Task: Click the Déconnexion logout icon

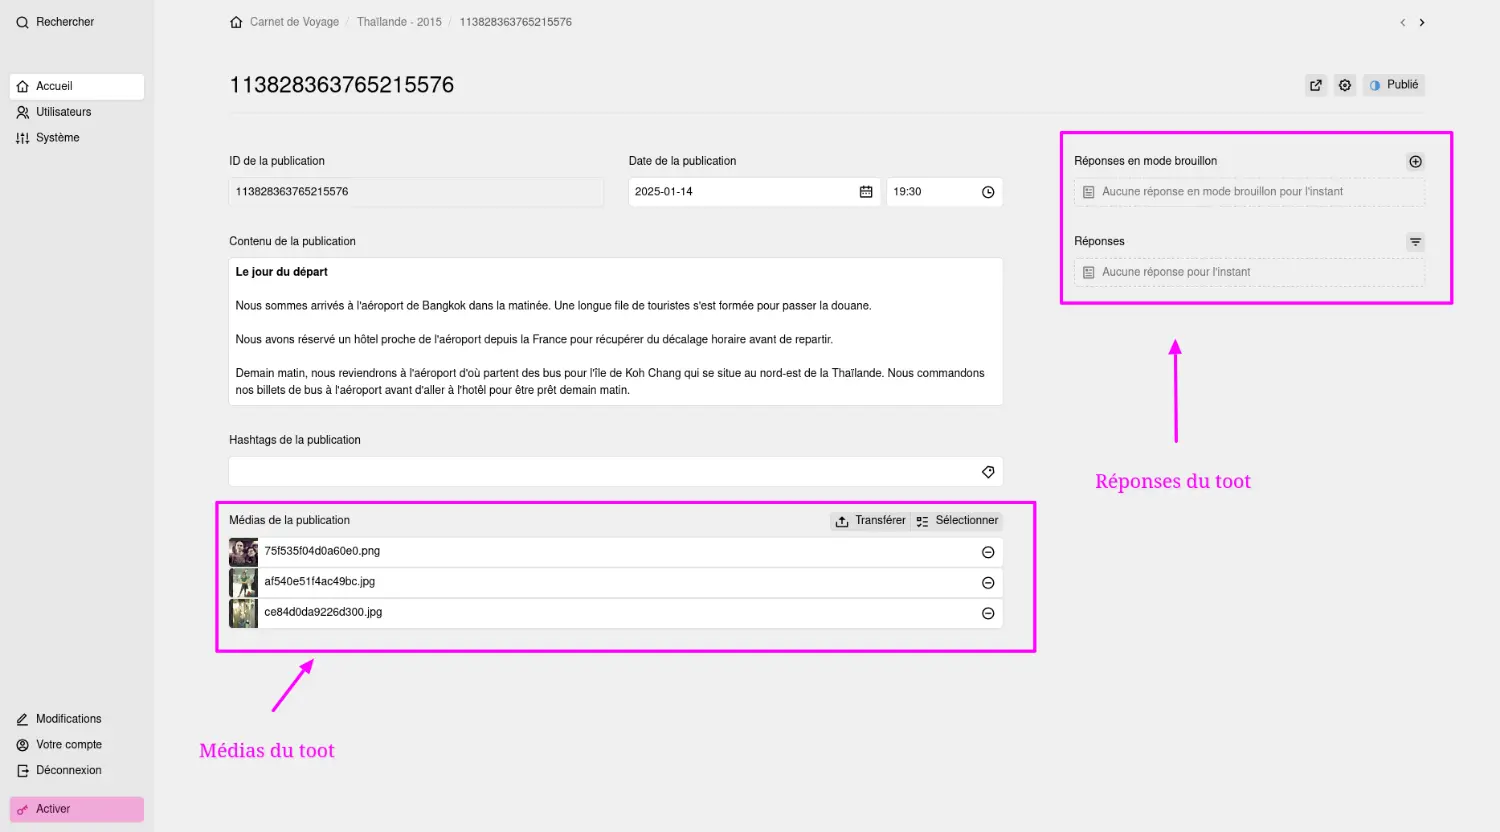Action: click(x=22, y=771)
